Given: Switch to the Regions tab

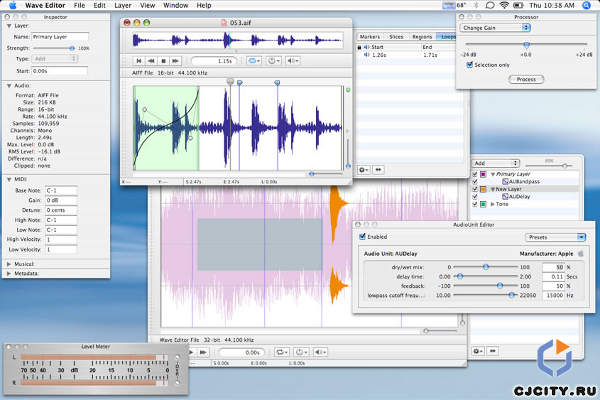Looking at the screenshot, I should click(x=422, y=37).
